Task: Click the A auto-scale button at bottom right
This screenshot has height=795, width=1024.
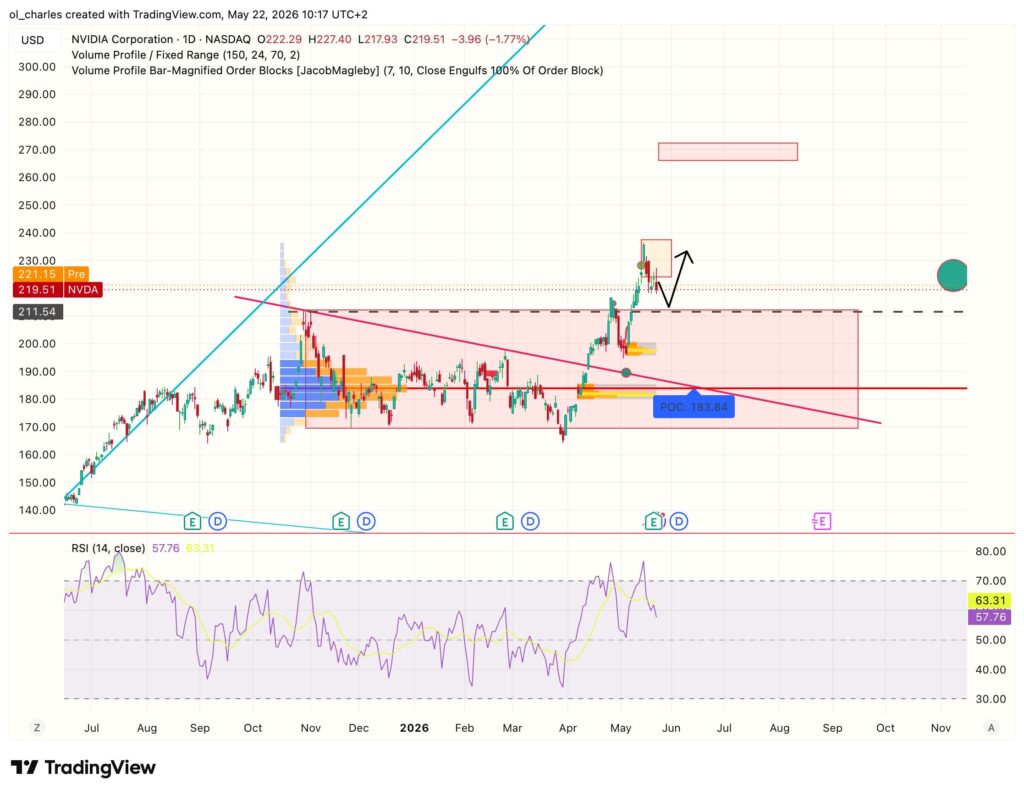Action: (991, 728)
